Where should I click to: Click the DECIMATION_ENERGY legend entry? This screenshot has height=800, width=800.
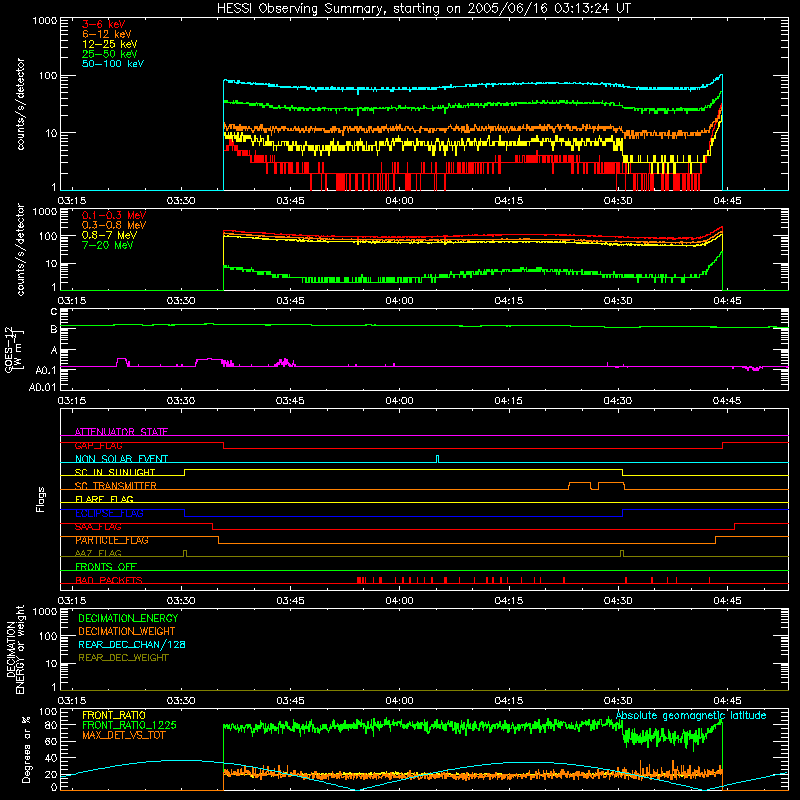[128, 618]
